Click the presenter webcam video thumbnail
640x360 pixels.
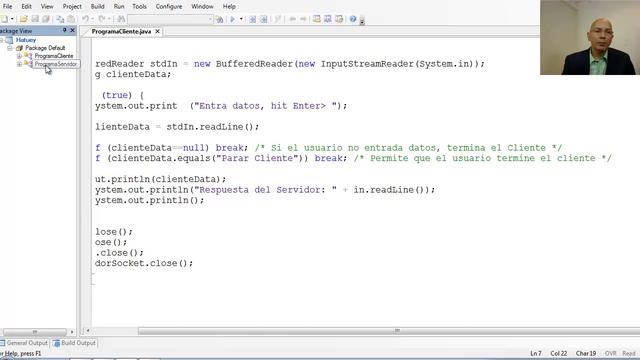tap(590, 37)
